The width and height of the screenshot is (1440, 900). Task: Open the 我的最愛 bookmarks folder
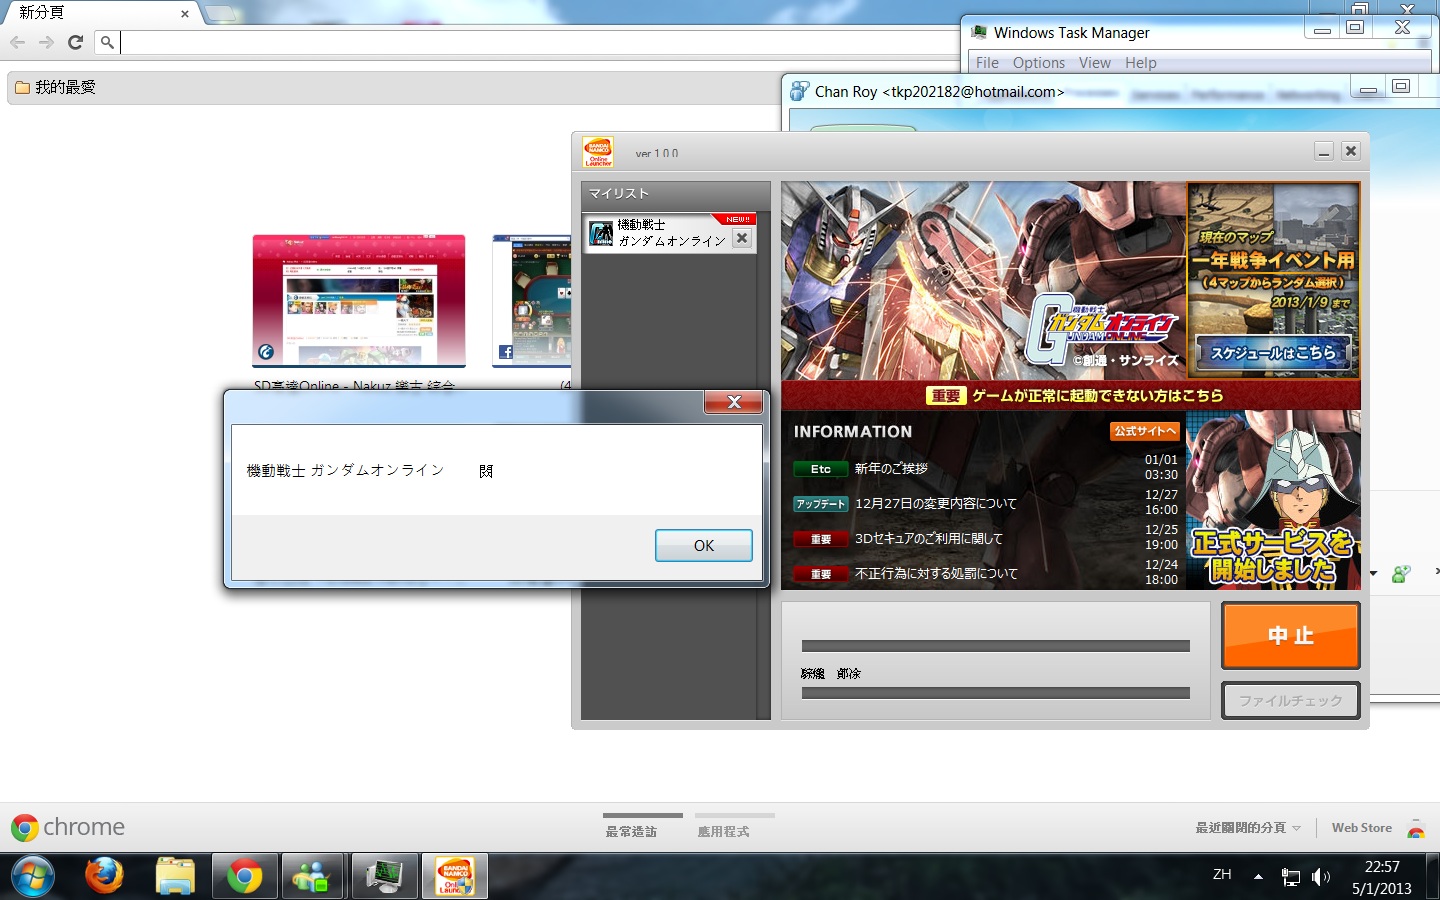click(x=56, y=87)
